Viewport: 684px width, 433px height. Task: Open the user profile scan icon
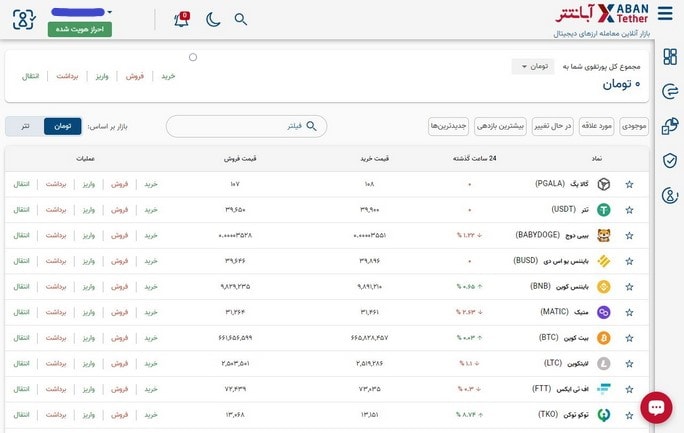pos(23,19)
